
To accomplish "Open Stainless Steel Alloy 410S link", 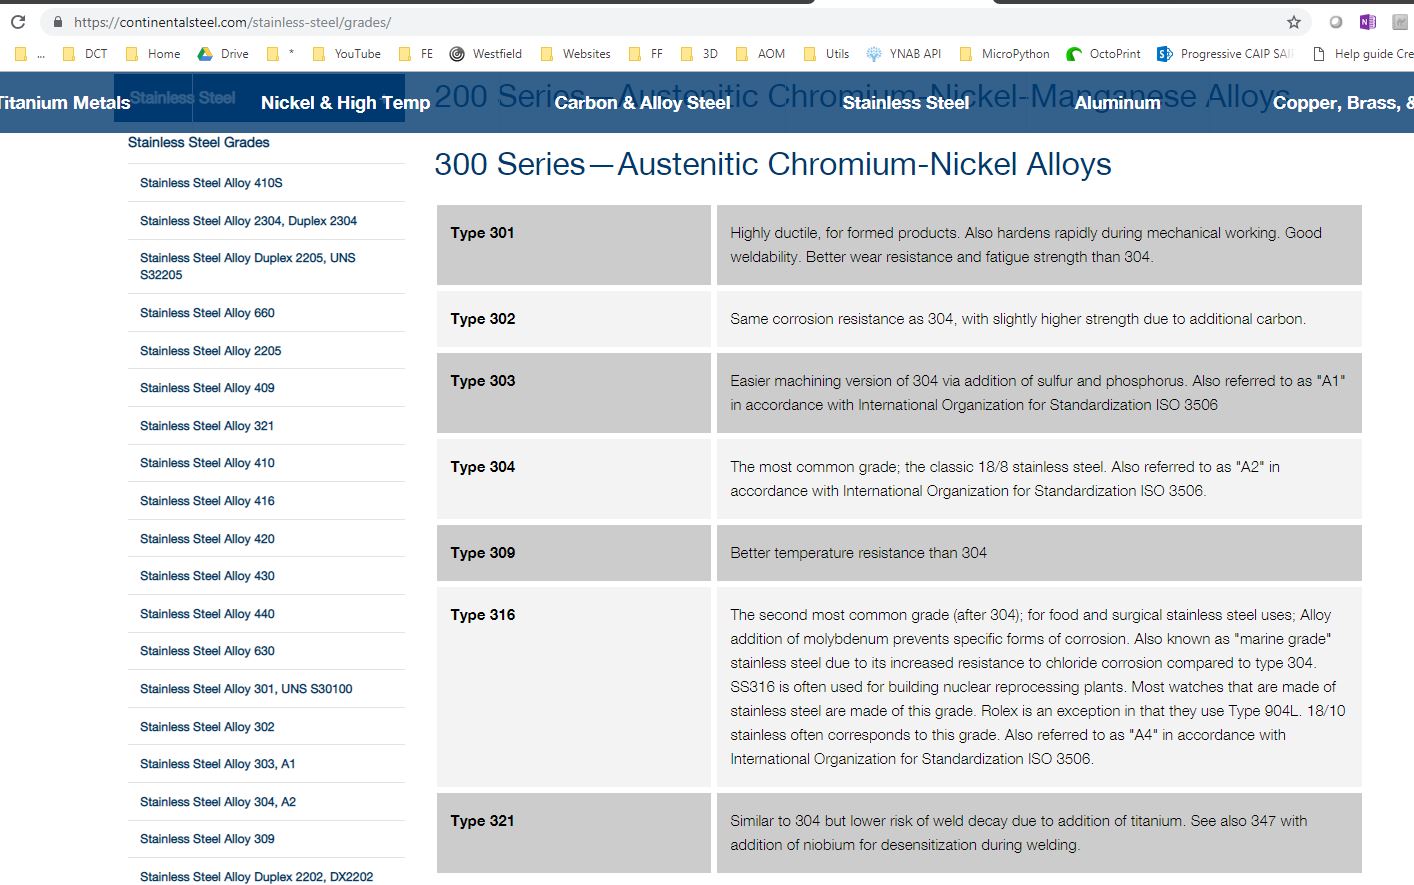I will pos(211,183).
